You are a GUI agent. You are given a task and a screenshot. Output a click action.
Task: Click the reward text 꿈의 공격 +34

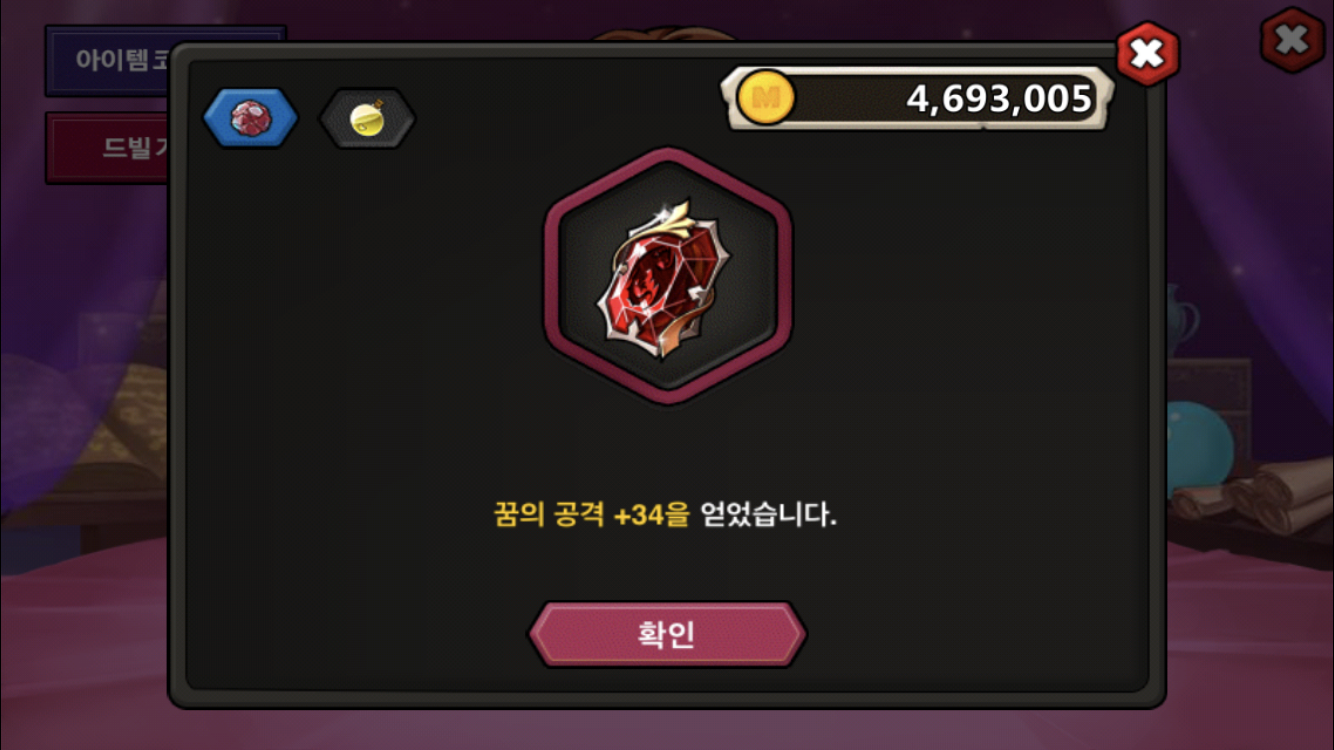(592, 516)
